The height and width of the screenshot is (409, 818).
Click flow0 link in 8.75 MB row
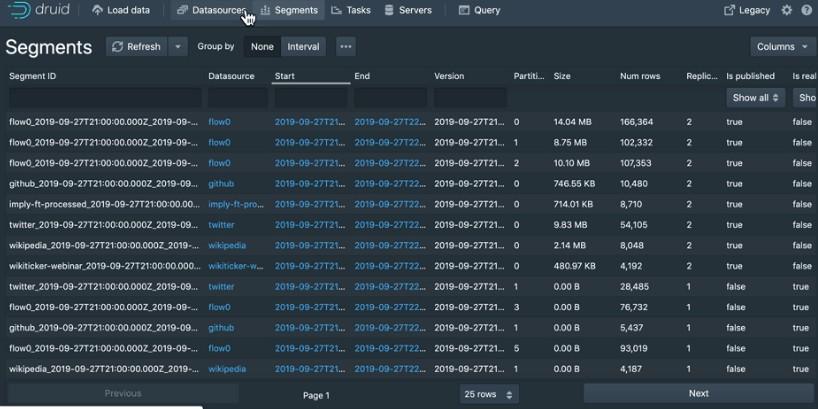tap(219, 142)
